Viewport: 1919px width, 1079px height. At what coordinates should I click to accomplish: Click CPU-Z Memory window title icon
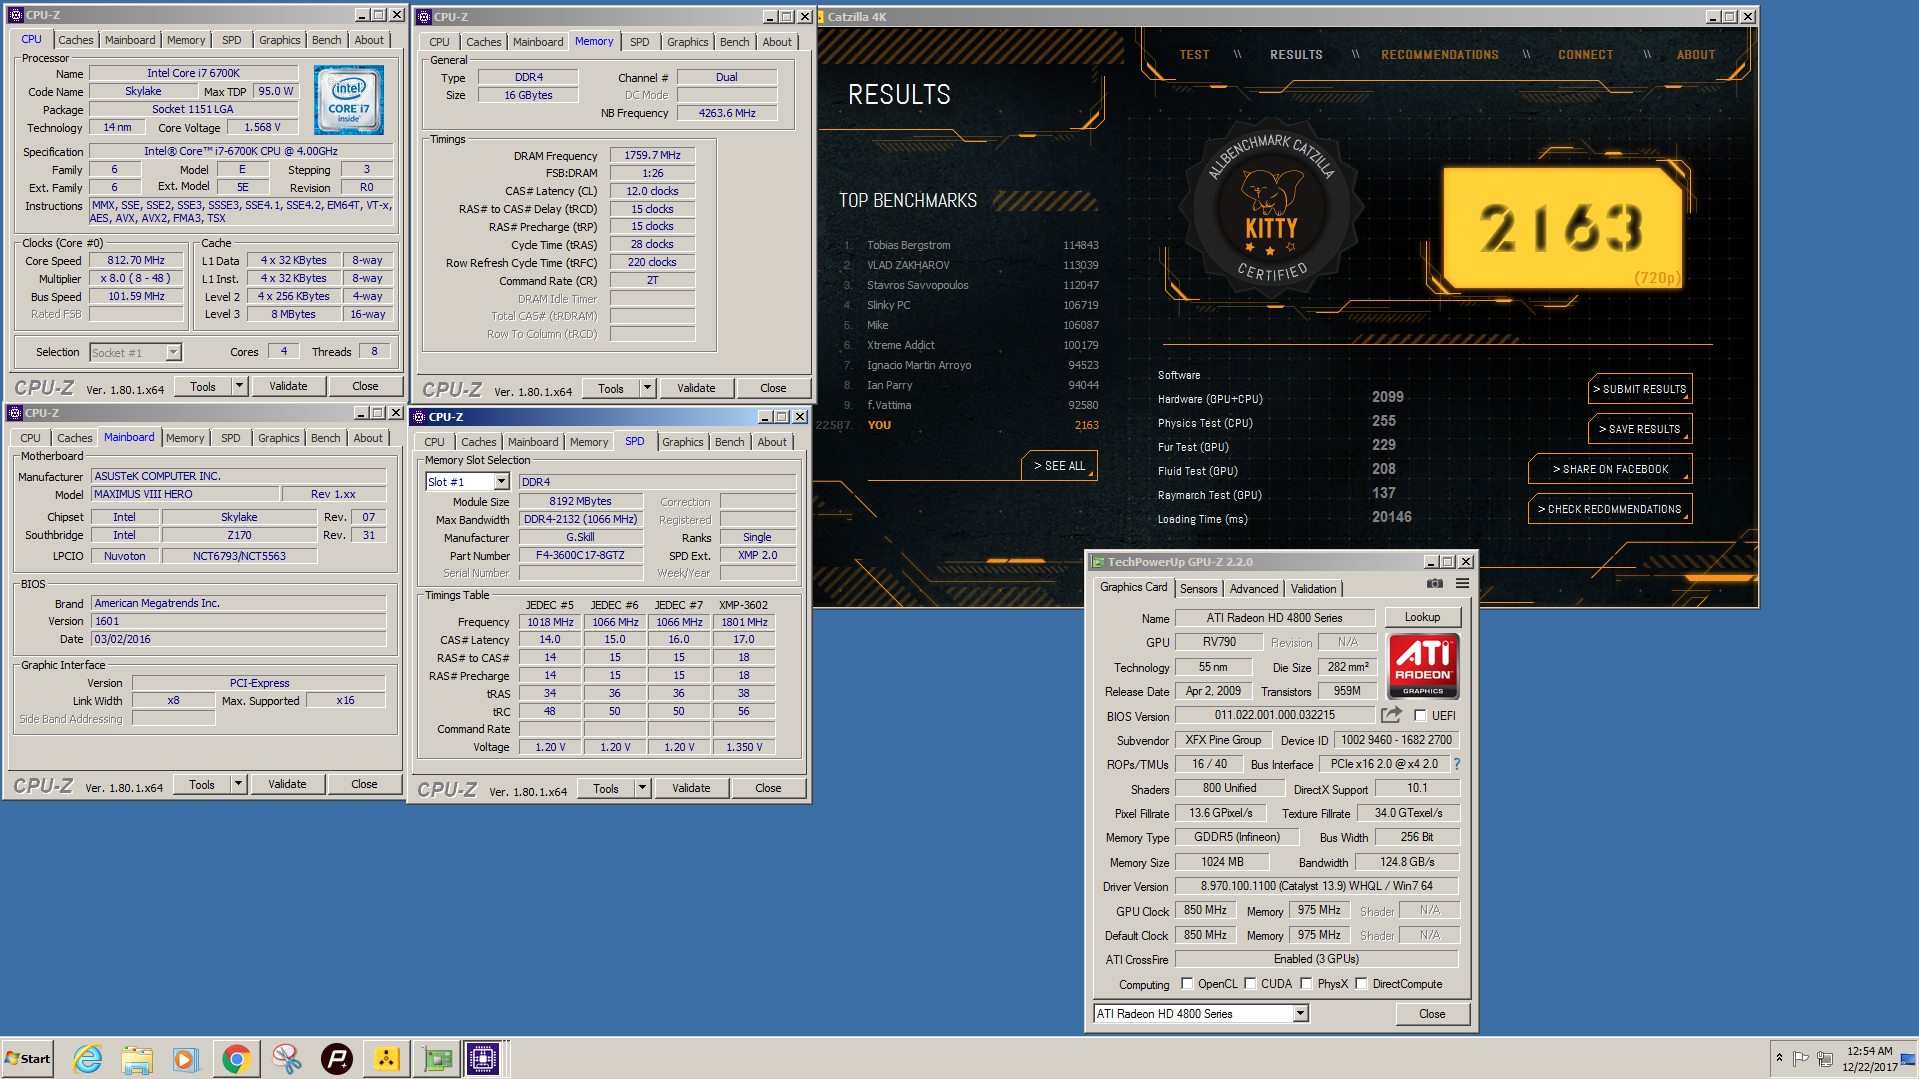[424, 17]
